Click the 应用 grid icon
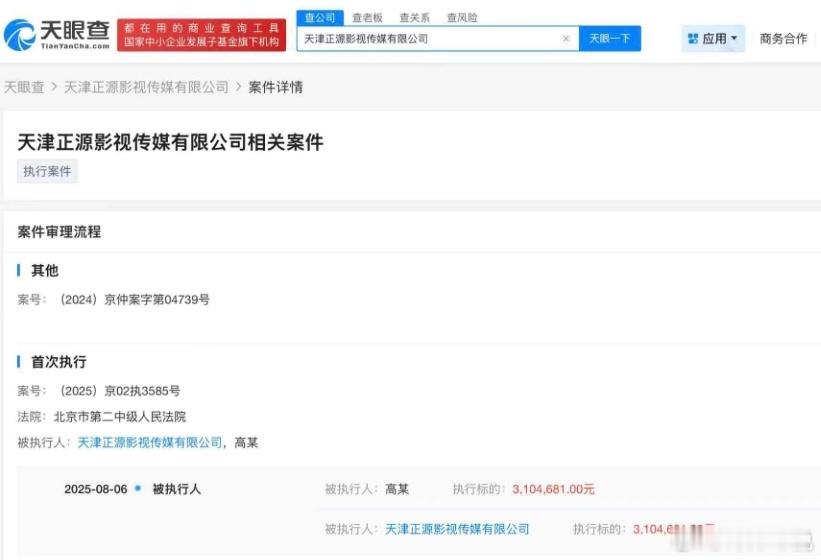This screenshot has height=560, width=821. click(x=693, y=39)
